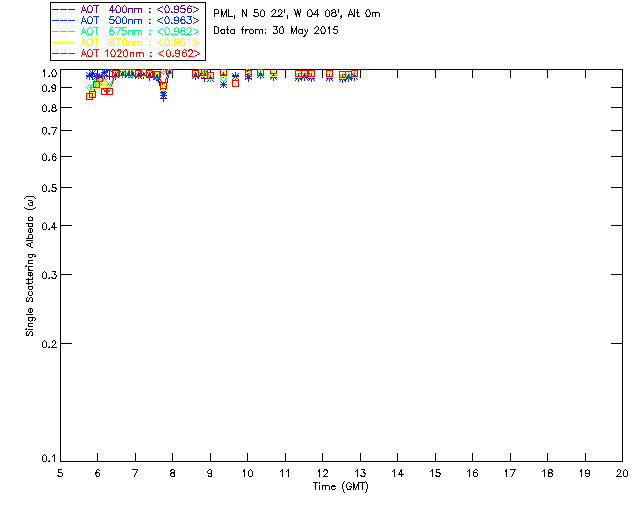Viewport: 640px width, 512px height.
Task: Click the y-axis tick label 0.5
Action: 49,188
